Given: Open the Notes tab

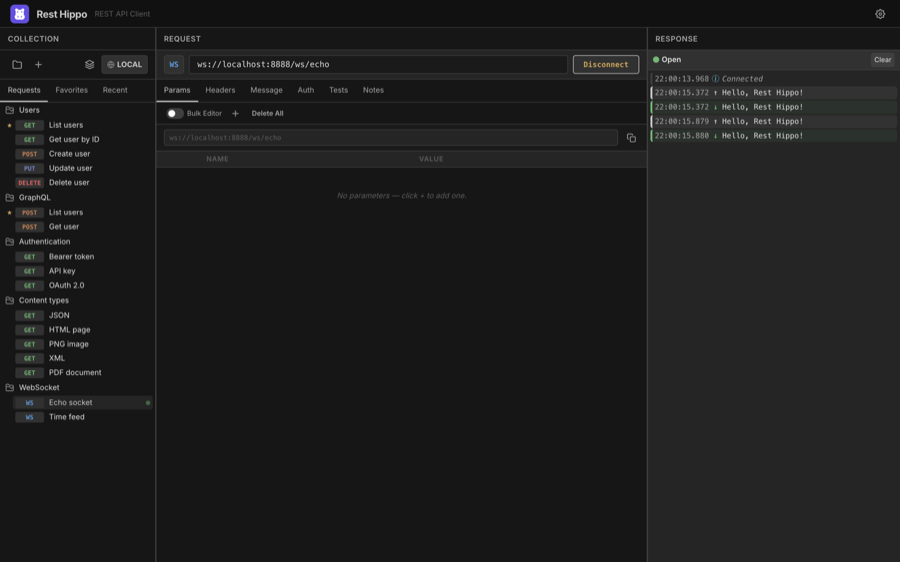Looking at the screenshot, I should [x=373, y=90].
